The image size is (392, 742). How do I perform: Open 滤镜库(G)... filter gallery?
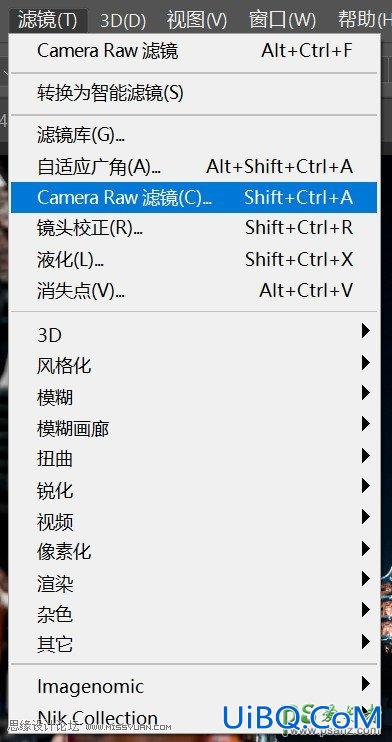[194, 135]
